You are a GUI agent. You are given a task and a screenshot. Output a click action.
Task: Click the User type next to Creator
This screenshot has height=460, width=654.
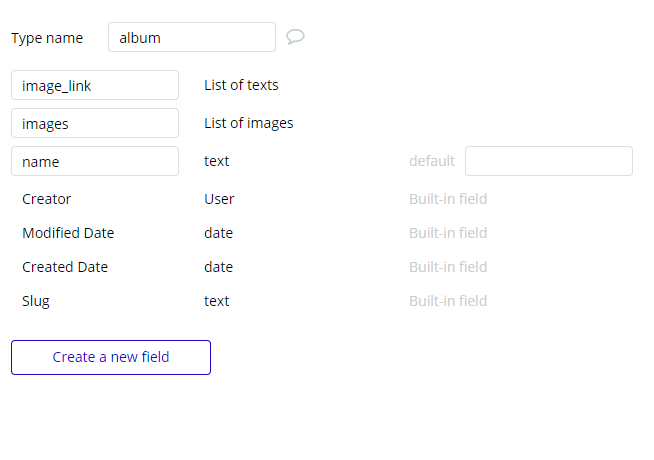(x=219, y=199)
